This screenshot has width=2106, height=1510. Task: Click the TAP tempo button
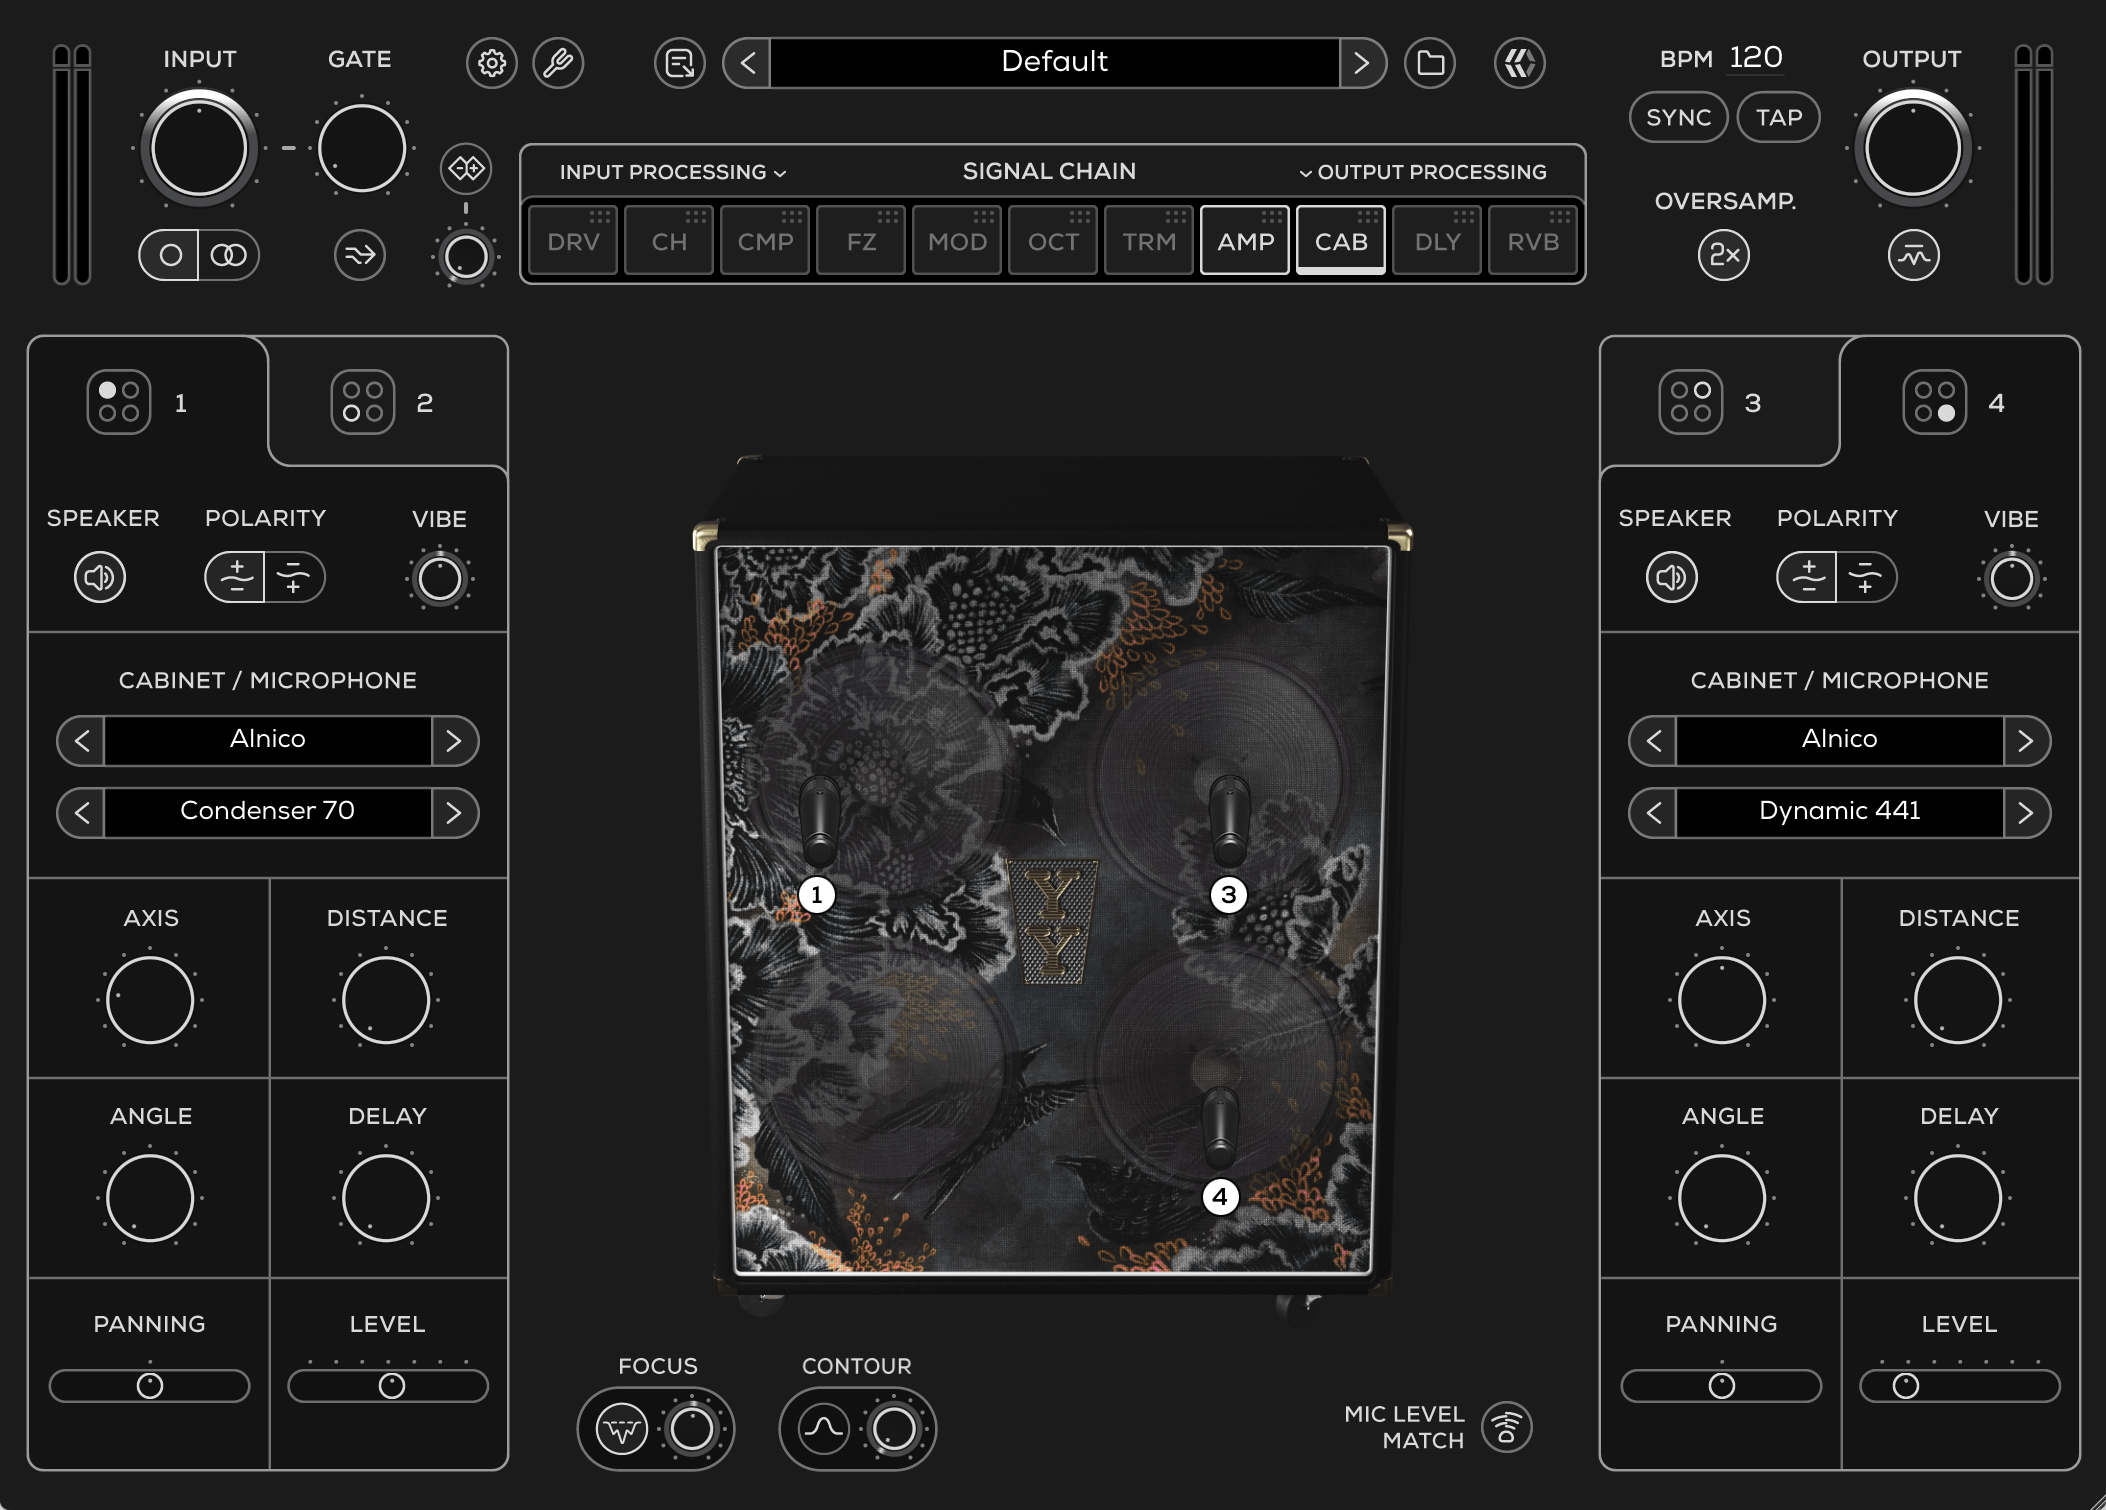click(x=1779, y=117)
